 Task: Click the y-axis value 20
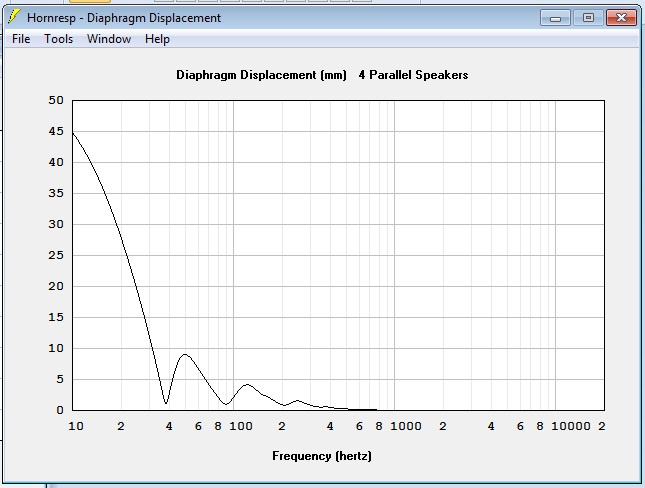pos(56,286)
